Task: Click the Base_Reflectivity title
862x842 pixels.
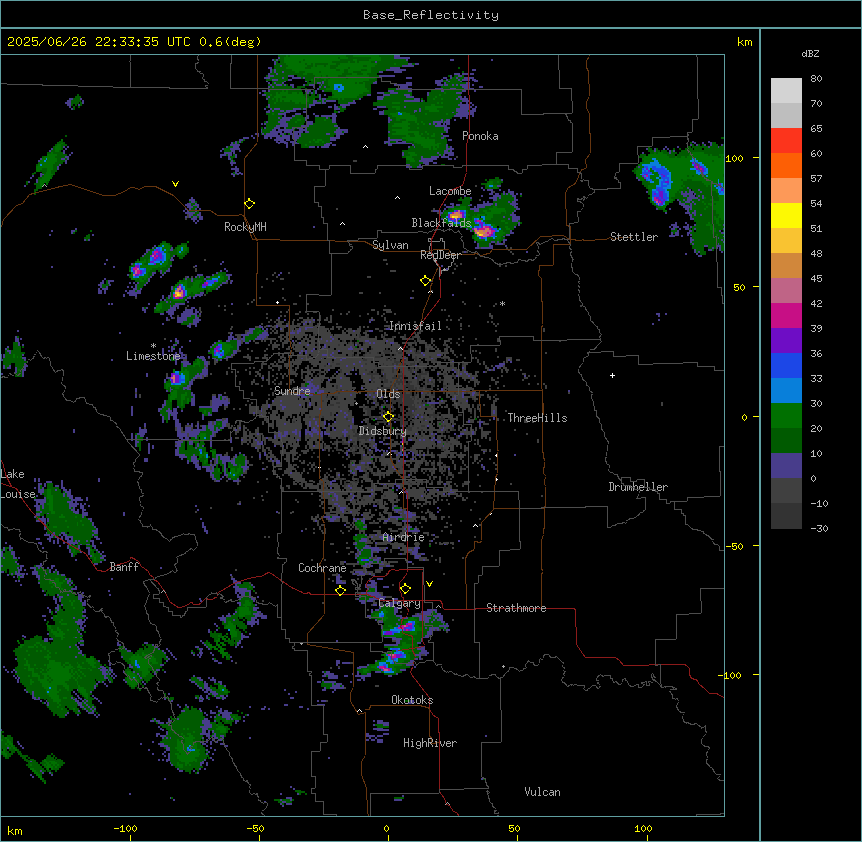Action: coord(431,15)
